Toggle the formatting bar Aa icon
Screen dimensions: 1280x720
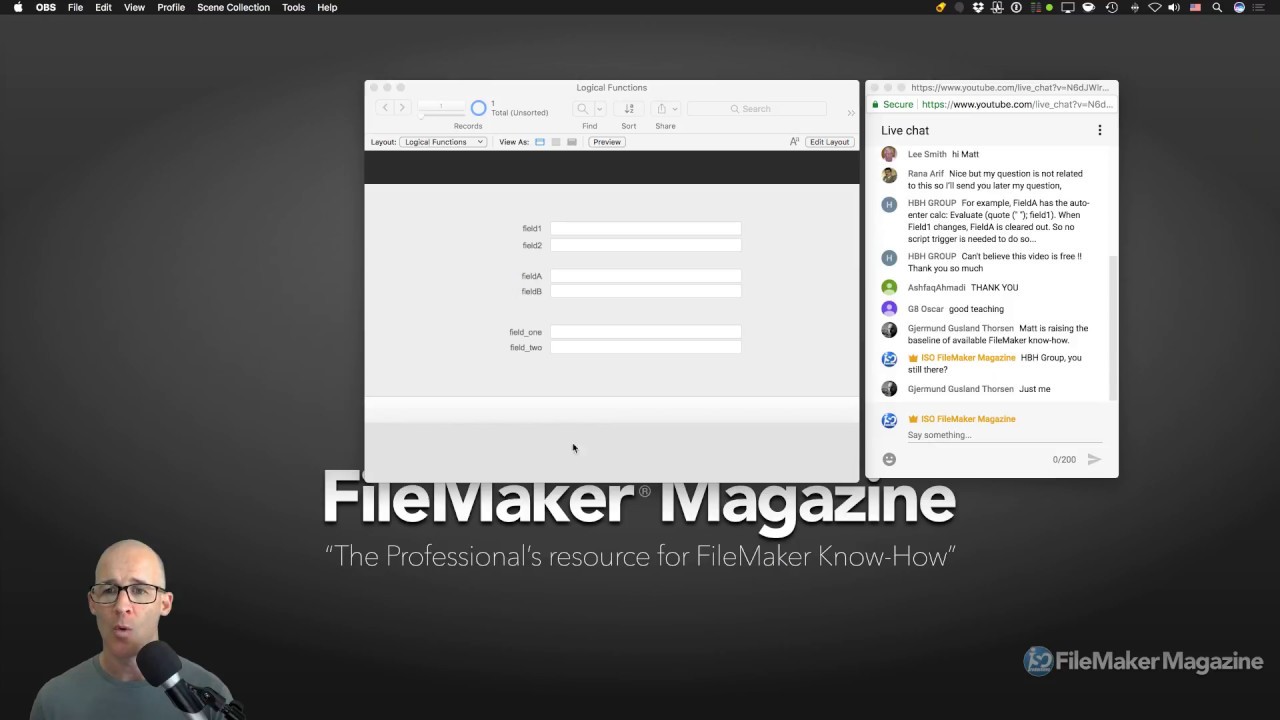[794, 142]
